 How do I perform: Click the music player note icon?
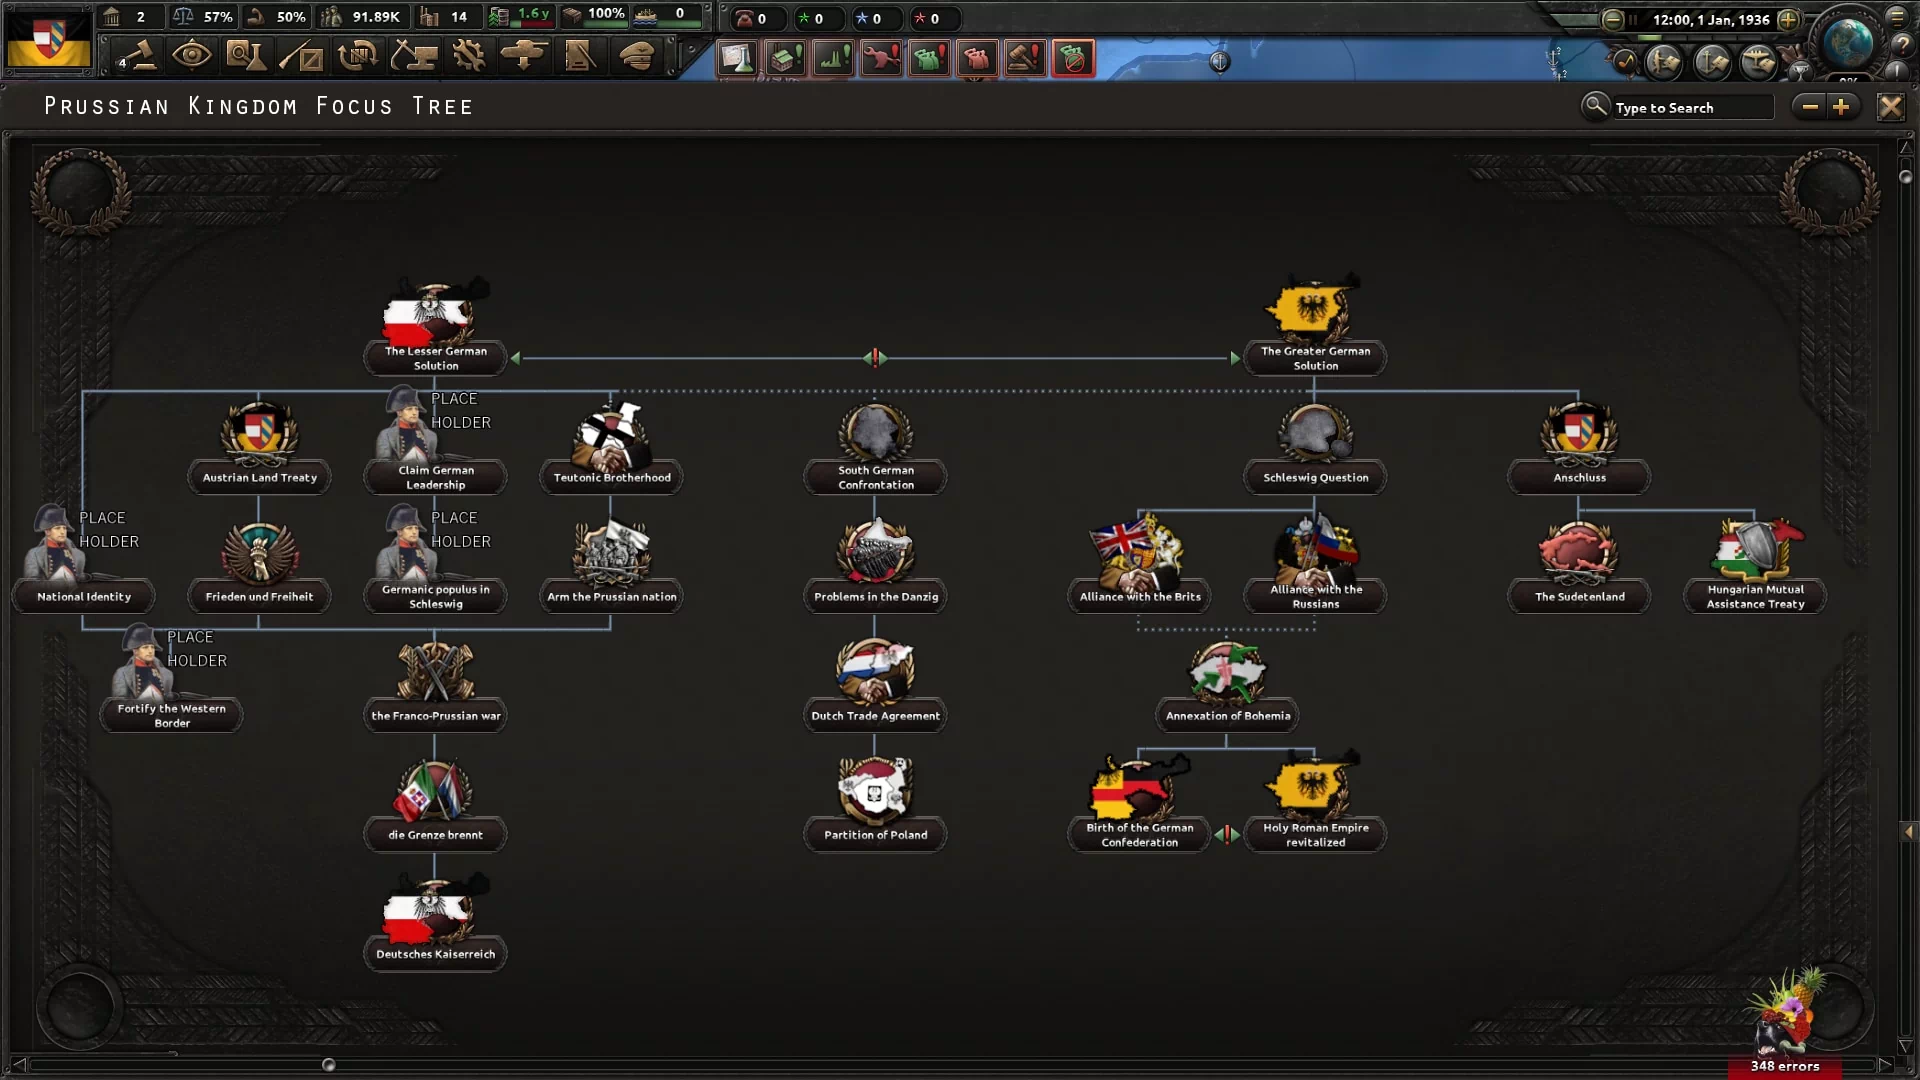tap(1625, 62)
